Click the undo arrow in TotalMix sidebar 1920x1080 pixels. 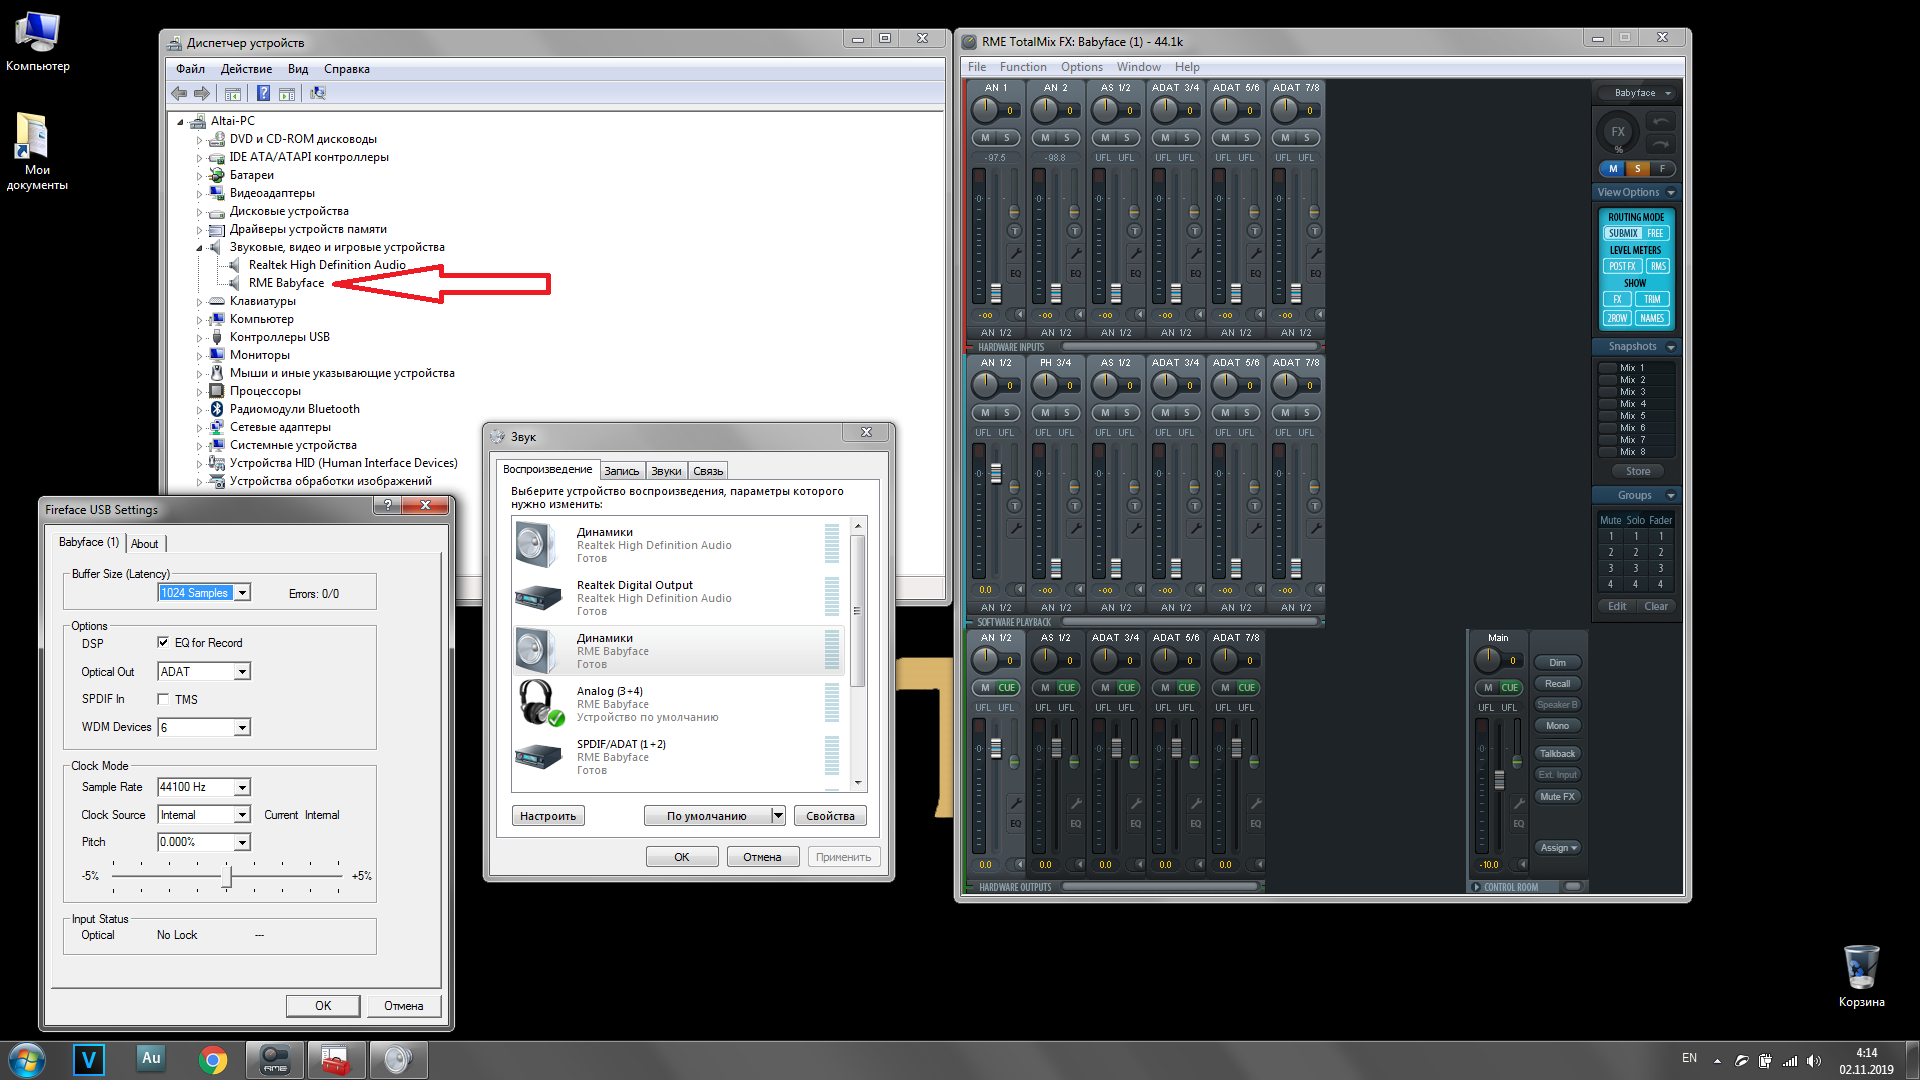[1661, 121]
